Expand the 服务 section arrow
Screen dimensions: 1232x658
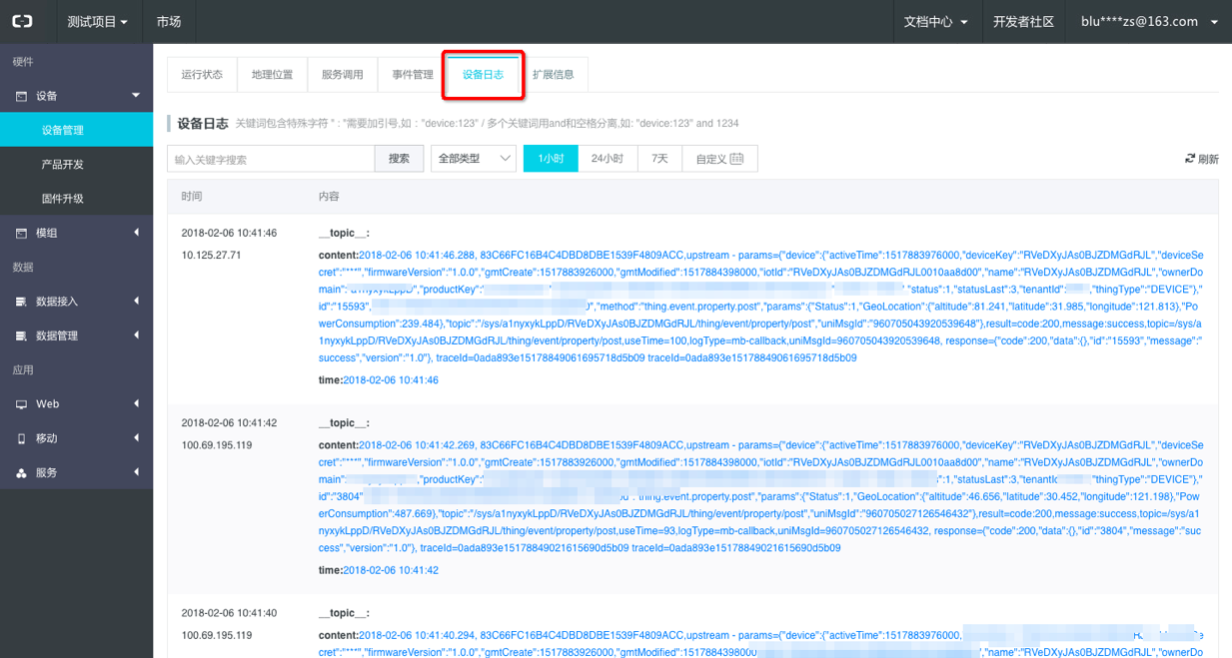pos(136,472)
